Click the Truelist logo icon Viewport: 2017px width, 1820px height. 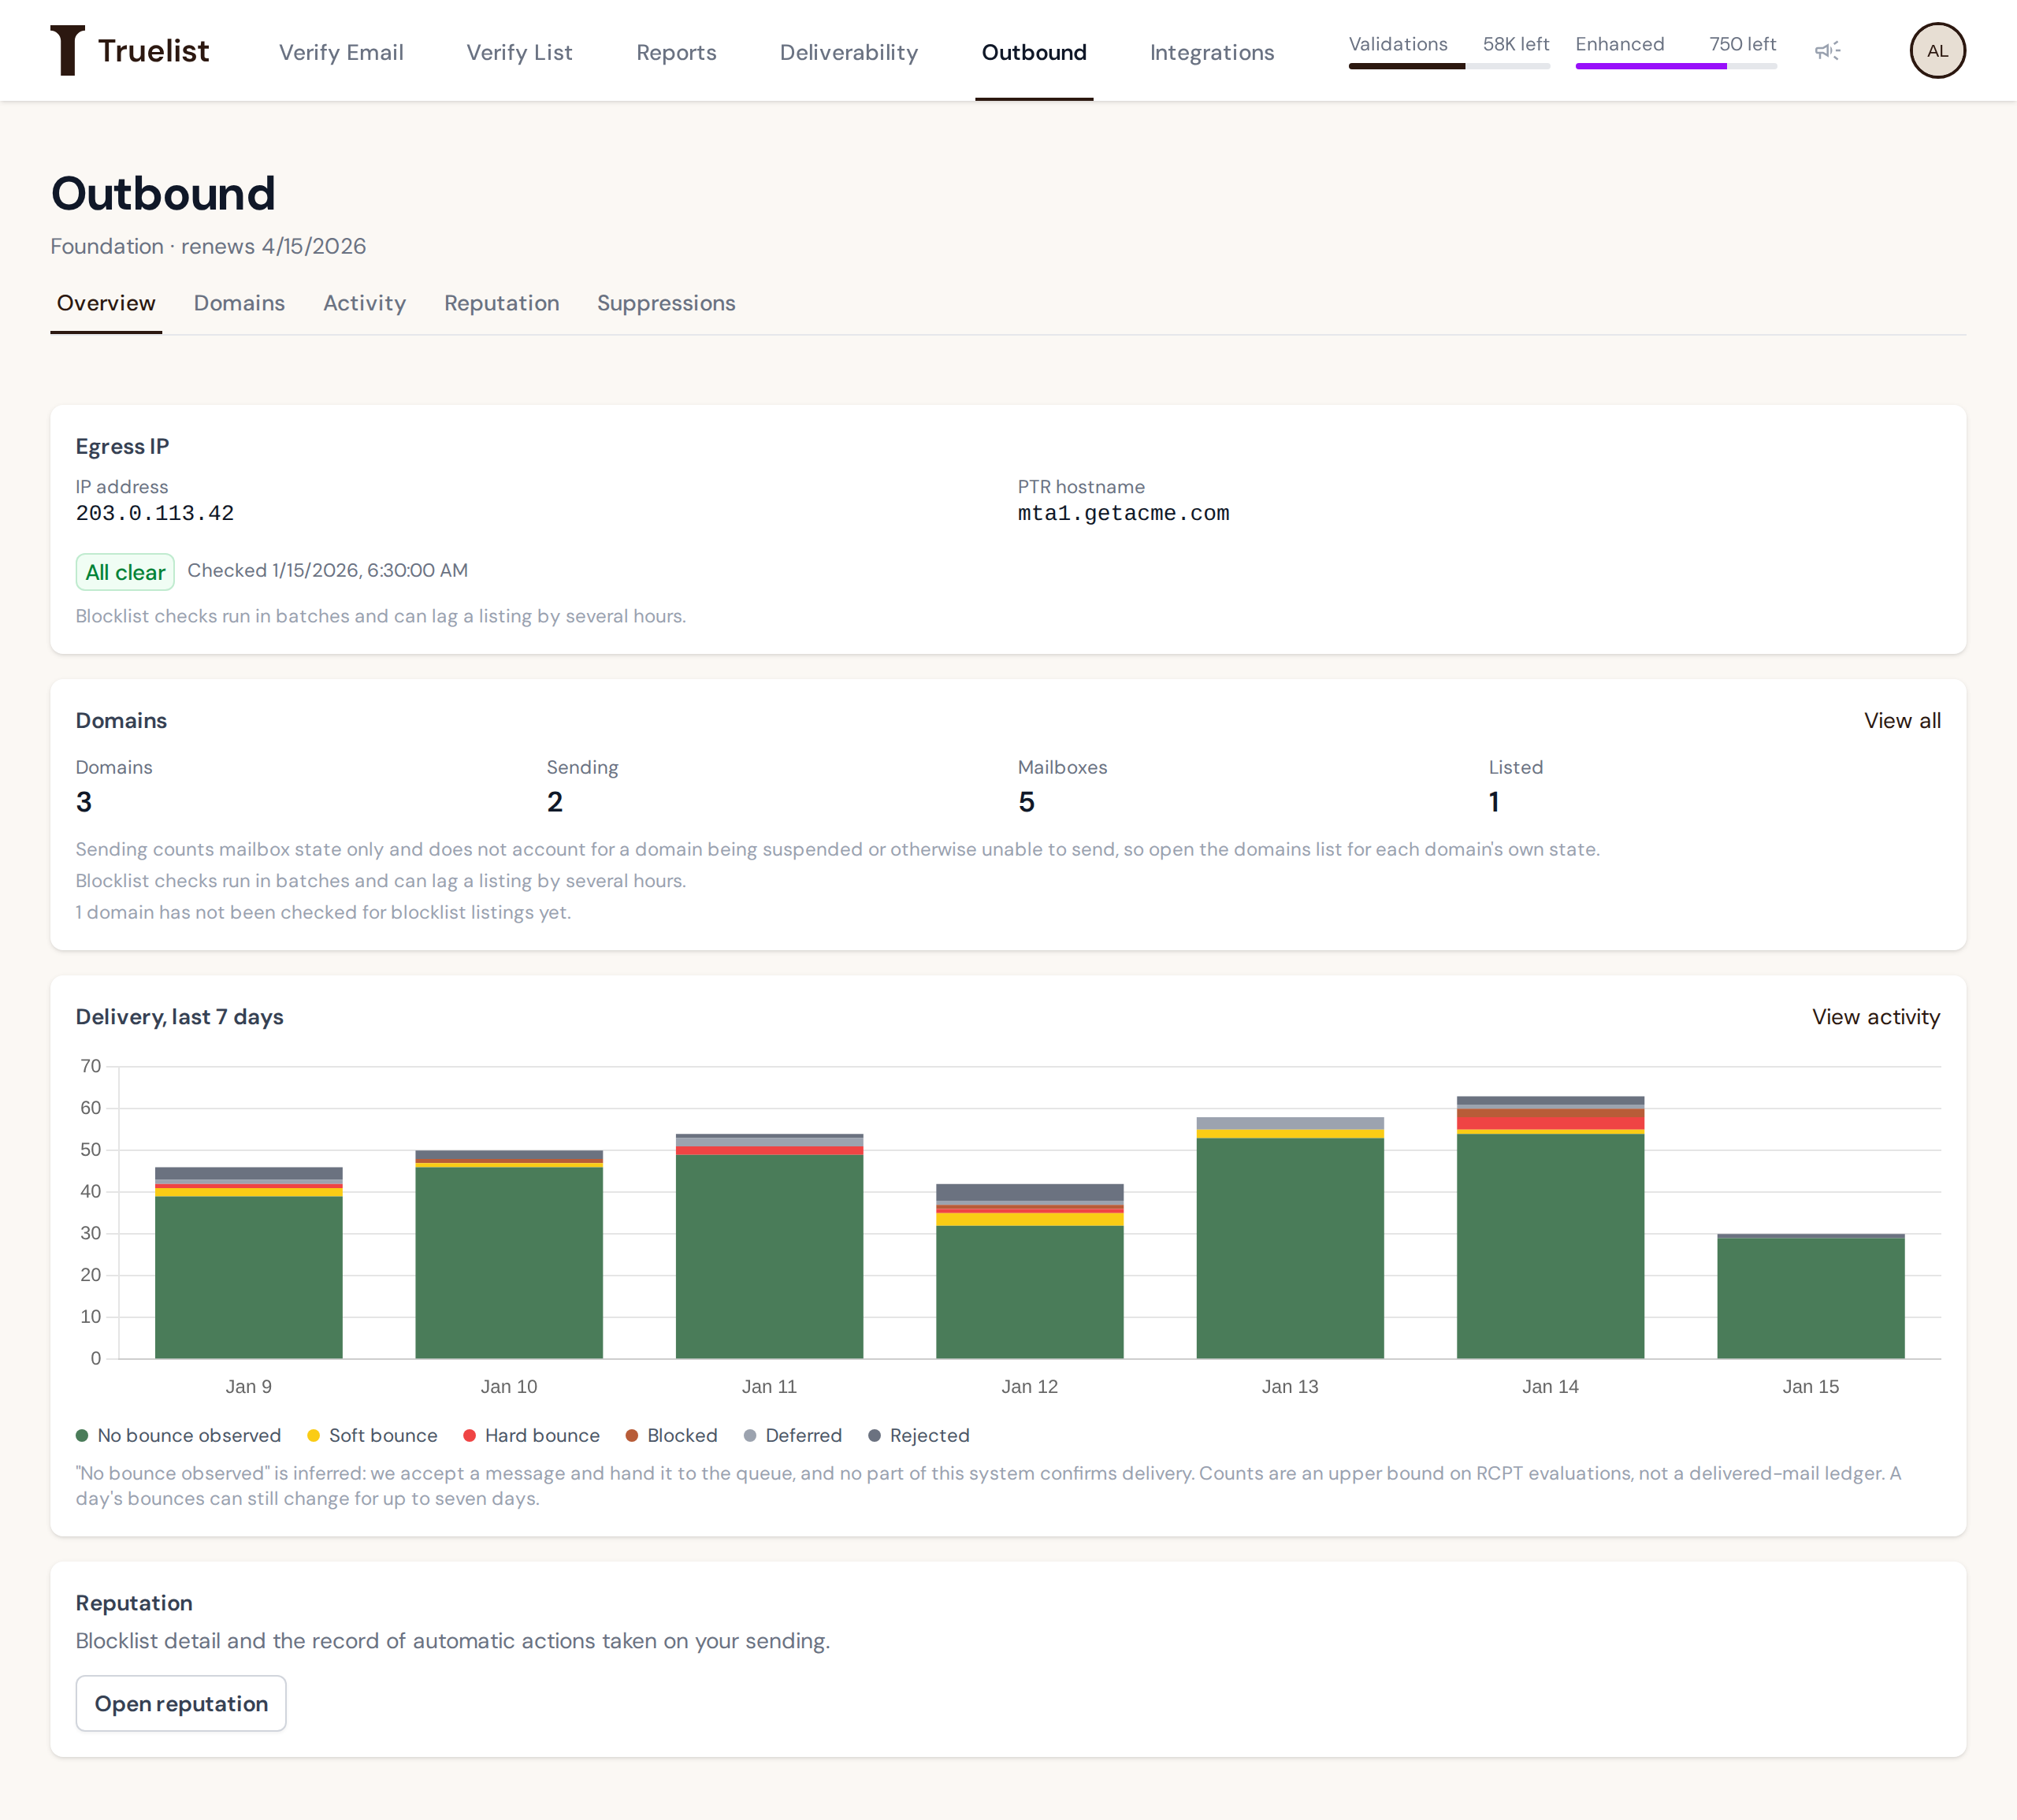(x=67, y=50)
